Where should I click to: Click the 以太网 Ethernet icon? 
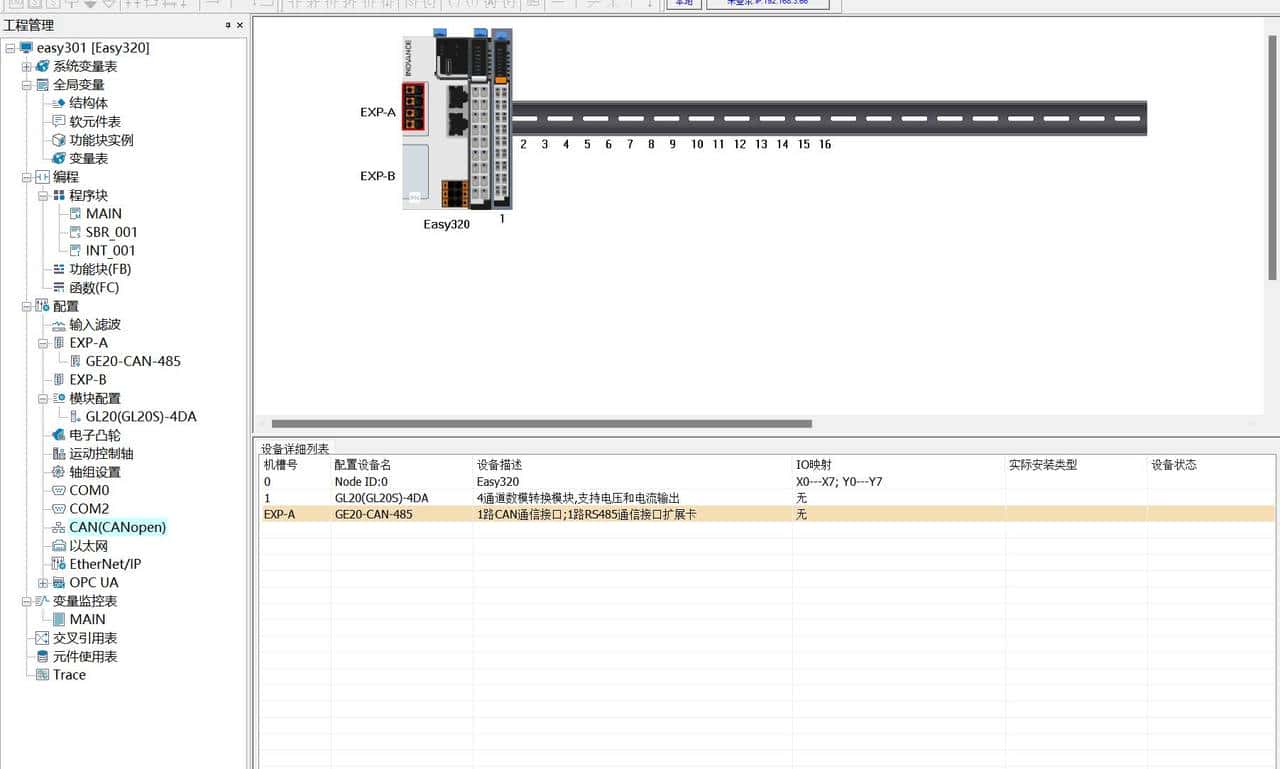pyautogui.click(x=59, y=546)
